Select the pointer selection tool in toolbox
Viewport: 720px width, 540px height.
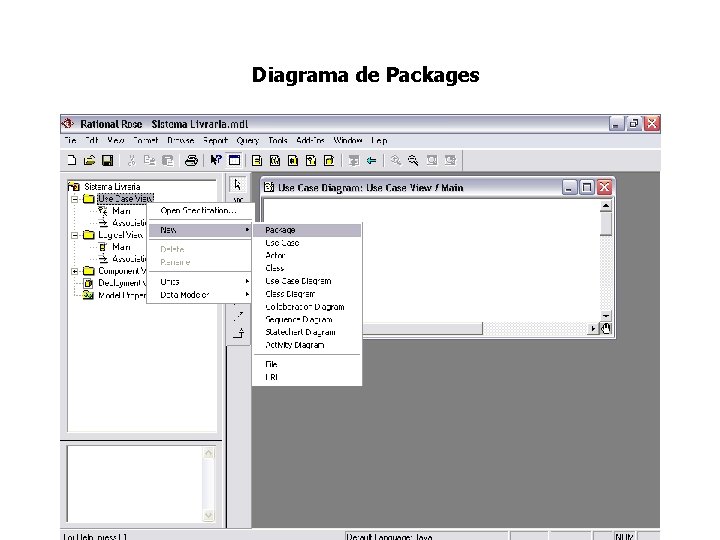[237, 185]
